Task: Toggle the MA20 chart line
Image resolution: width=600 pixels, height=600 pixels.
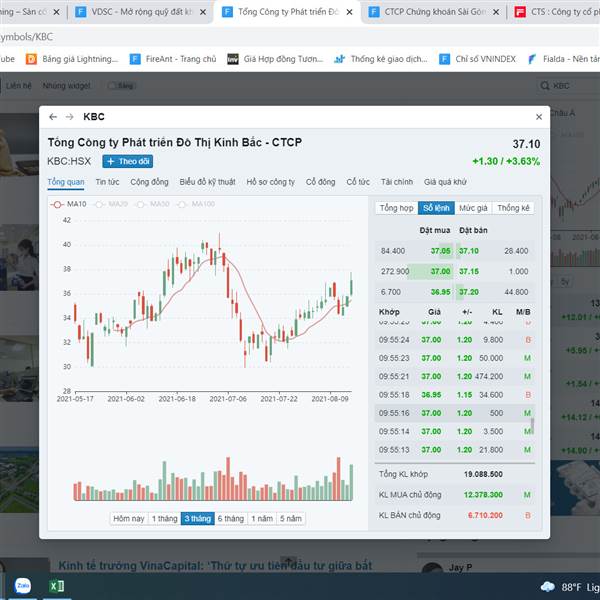Action: point(111,204)
